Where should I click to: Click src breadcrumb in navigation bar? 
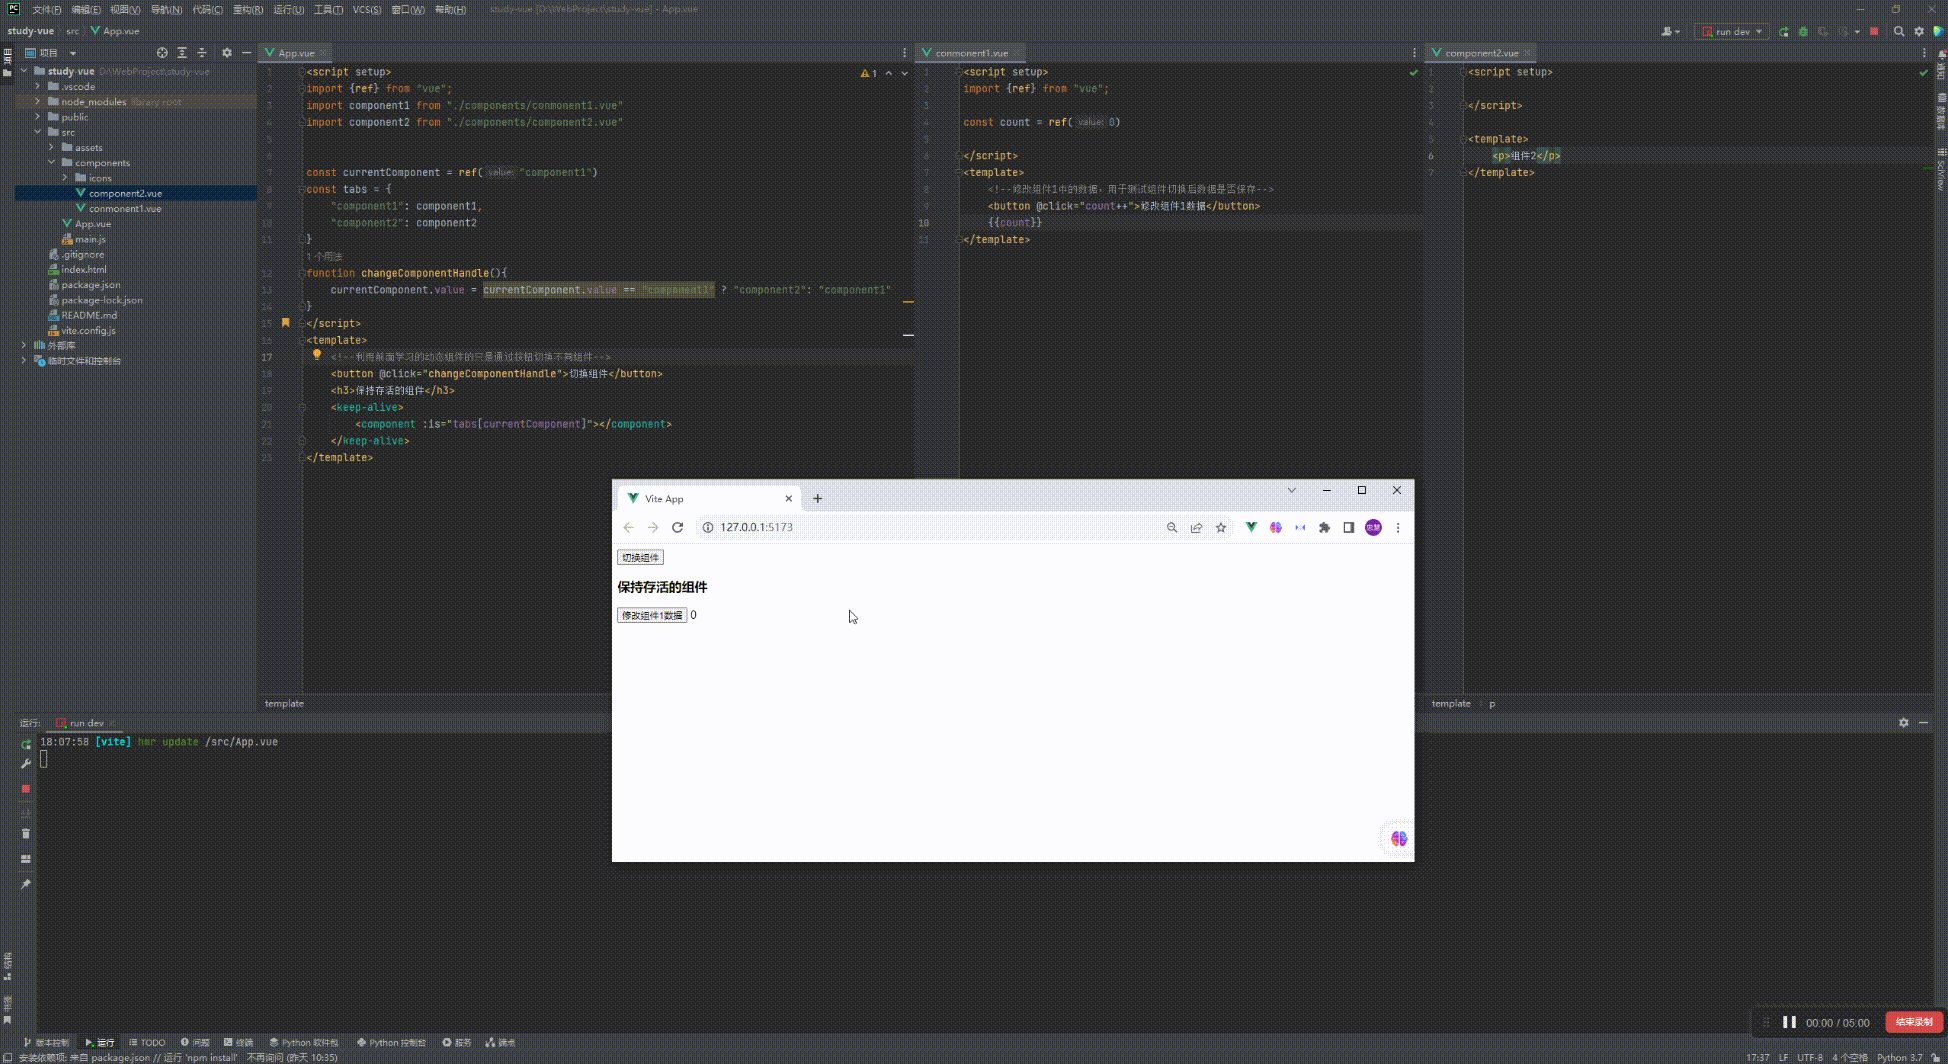(72, 31)
